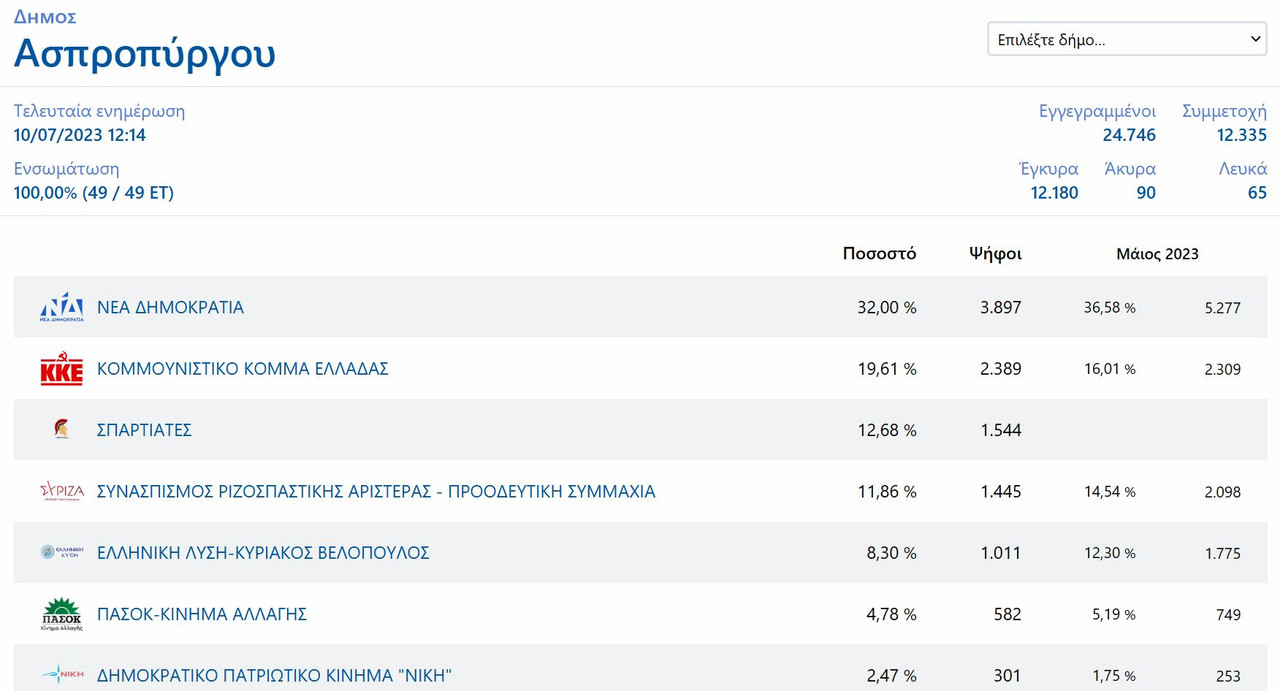
Task: Click the ΝΕΑ ΔΗΜΟΚΡΑΤΙΑ party logo
Action: (x=61, y=307)
